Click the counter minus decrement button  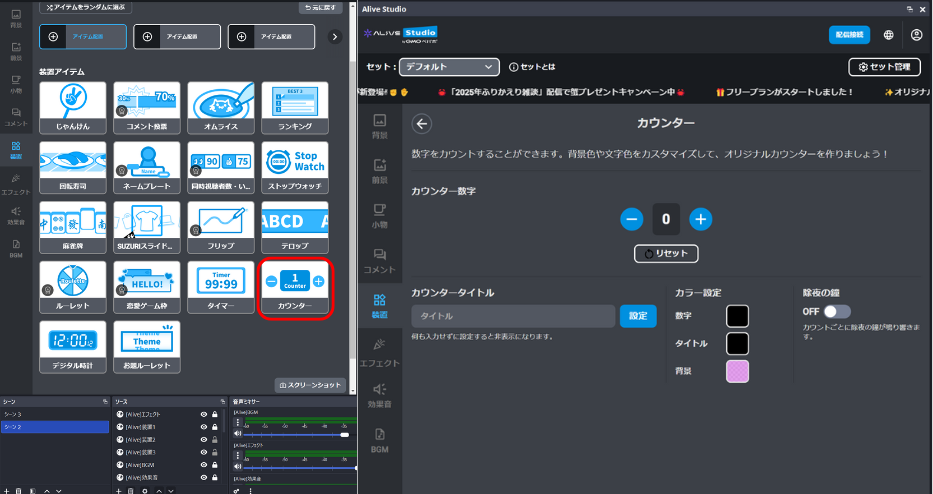click(x=631, y=218)
